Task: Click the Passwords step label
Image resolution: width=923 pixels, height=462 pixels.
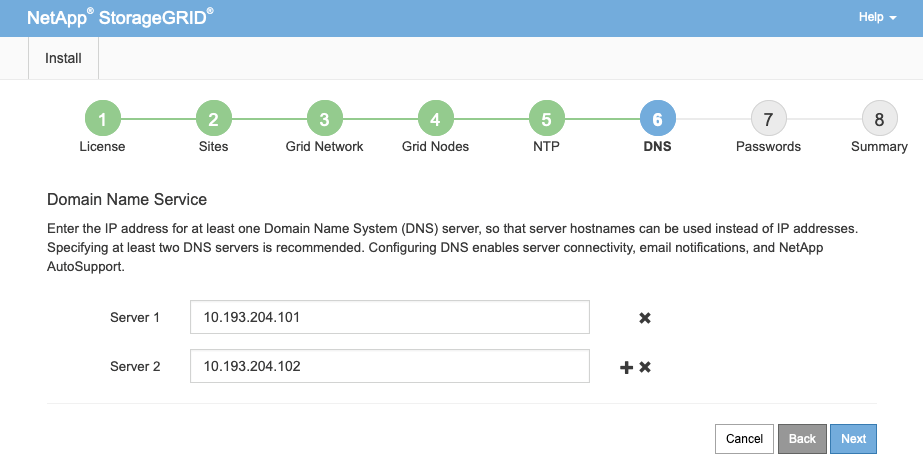Action: 768,146
